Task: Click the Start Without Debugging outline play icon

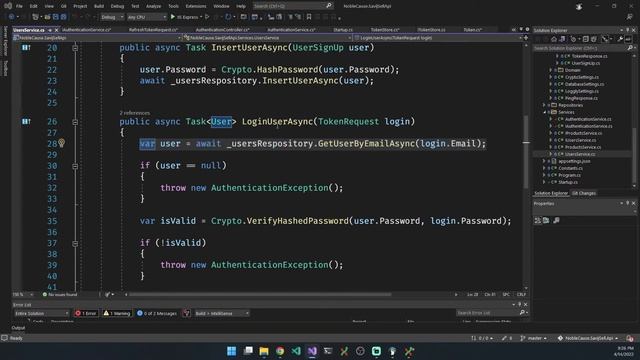Action: [x=207, y=17]
